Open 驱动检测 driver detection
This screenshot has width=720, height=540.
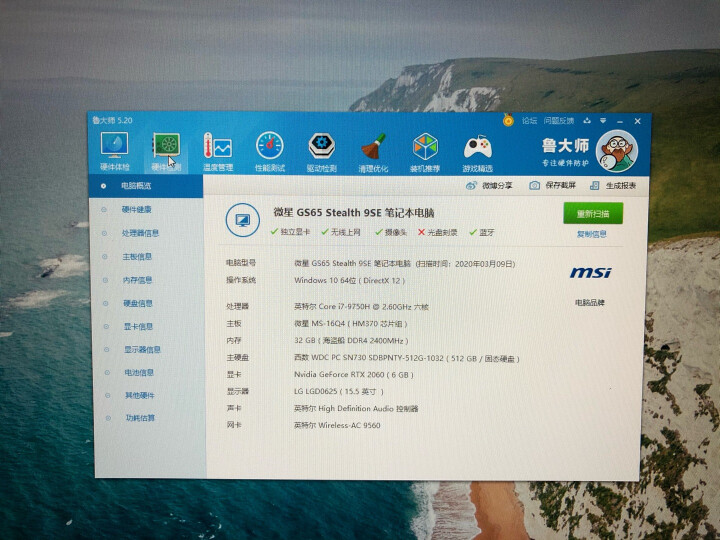321,152
